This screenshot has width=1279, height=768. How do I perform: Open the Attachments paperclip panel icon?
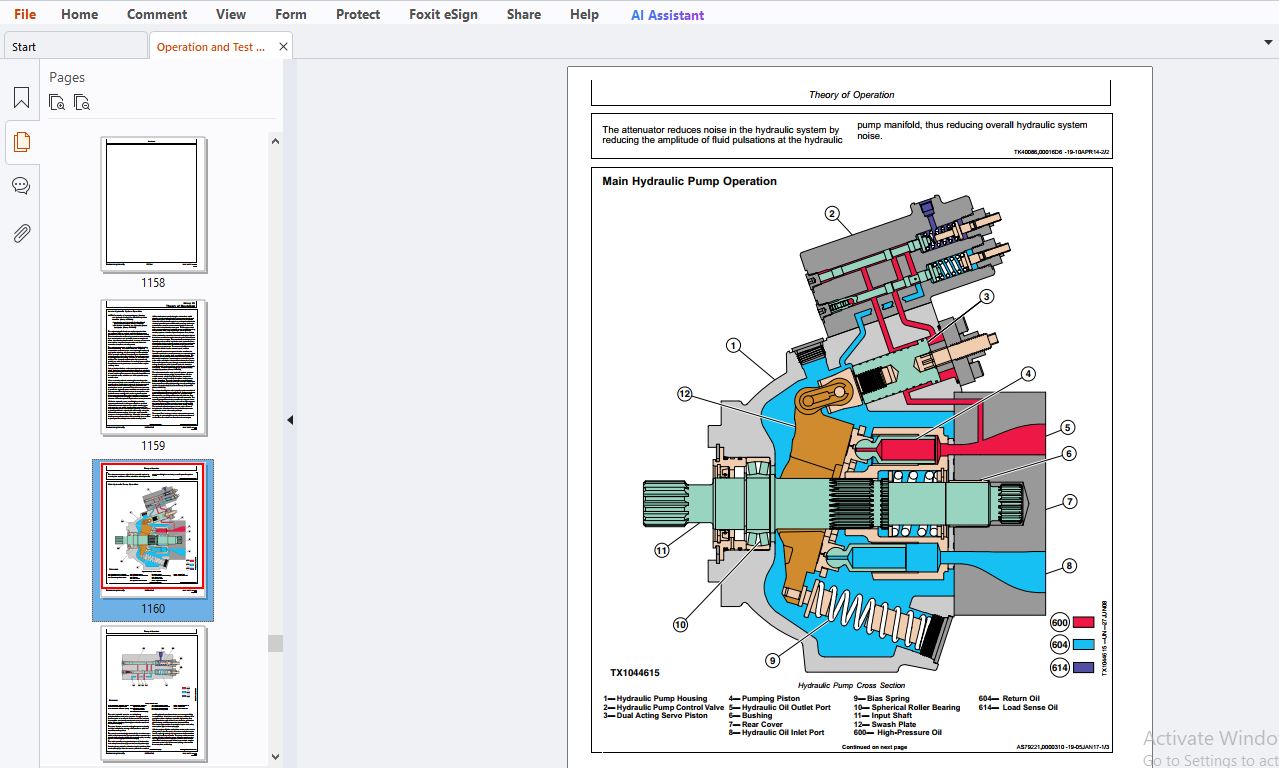point(21,233)
